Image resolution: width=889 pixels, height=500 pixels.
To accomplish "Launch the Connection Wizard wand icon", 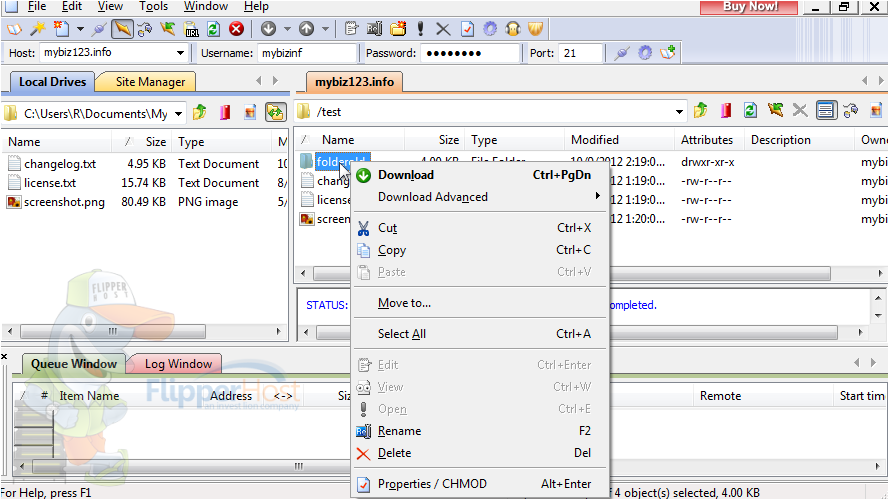I will point(37,28).
